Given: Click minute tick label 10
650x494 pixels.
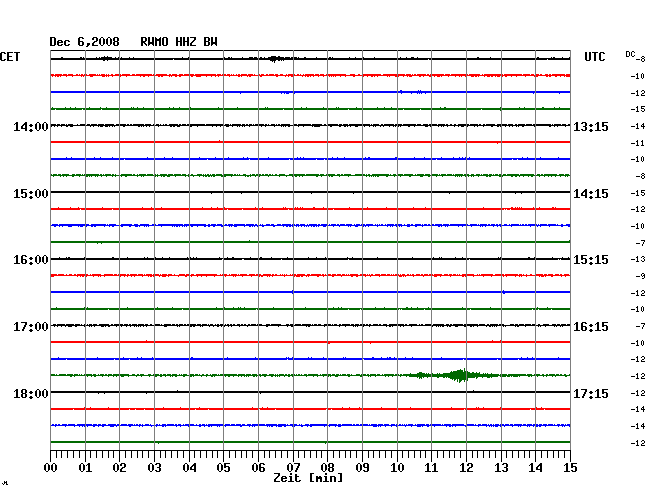Looking at the screenshot, I should pyautogui.click(x=397, y=467).
